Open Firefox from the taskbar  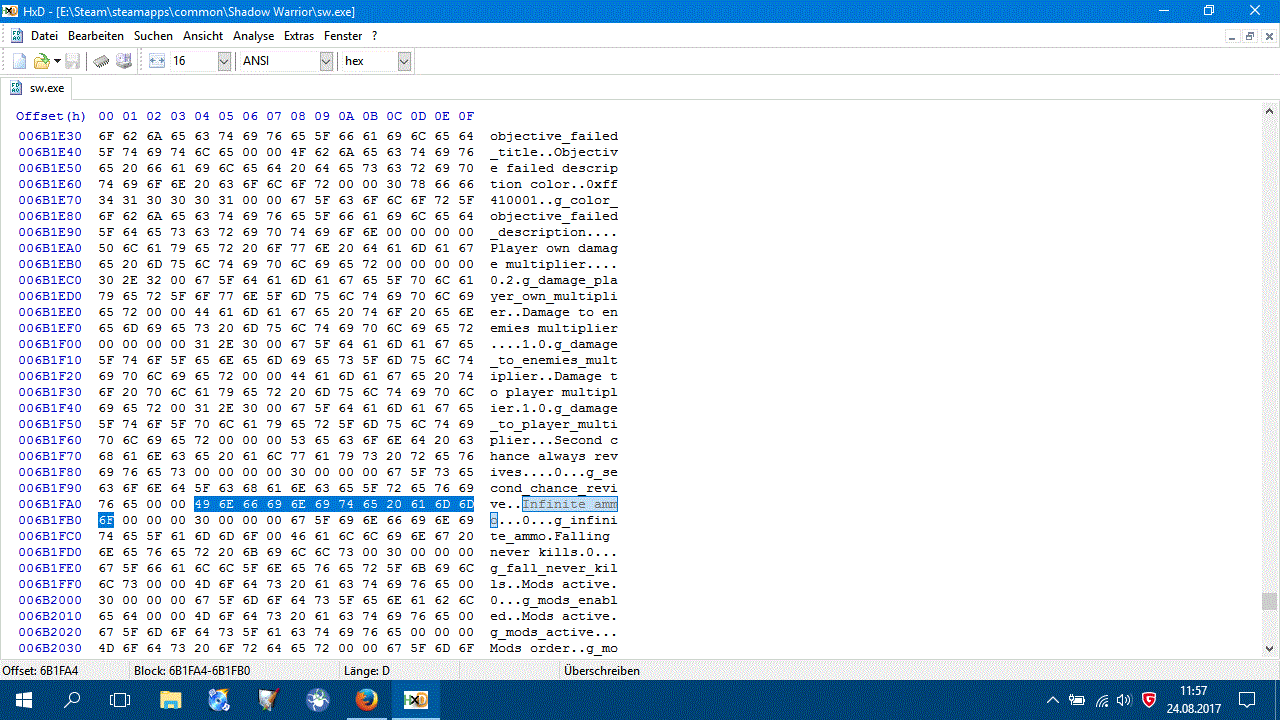coord(366,700)
